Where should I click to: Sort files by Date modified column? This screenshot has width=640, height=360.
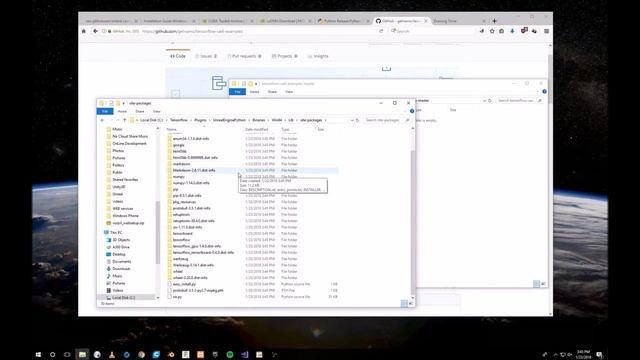pos(257,129)
